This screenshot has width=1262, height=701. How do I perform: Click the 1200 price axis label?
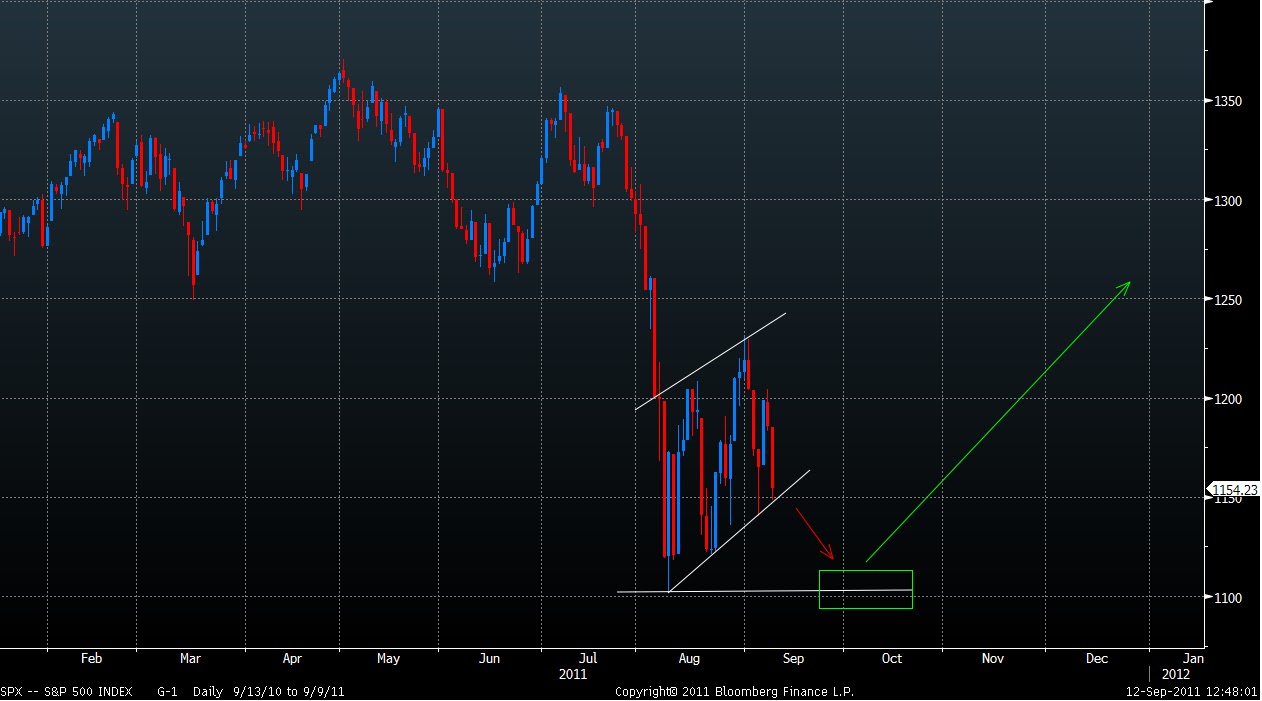point(1228,399)
